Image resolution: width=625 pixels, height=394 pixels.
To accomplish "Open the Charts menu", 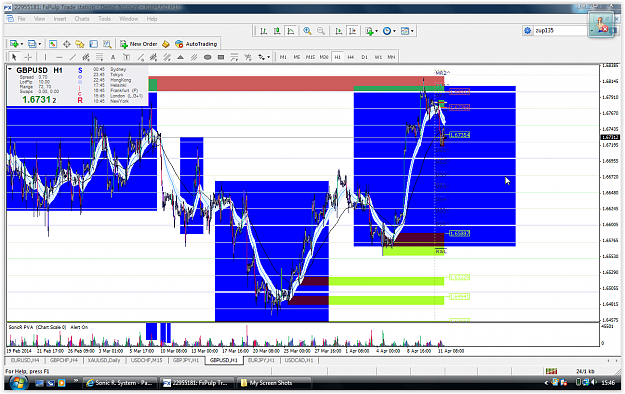I will point(82,19).
